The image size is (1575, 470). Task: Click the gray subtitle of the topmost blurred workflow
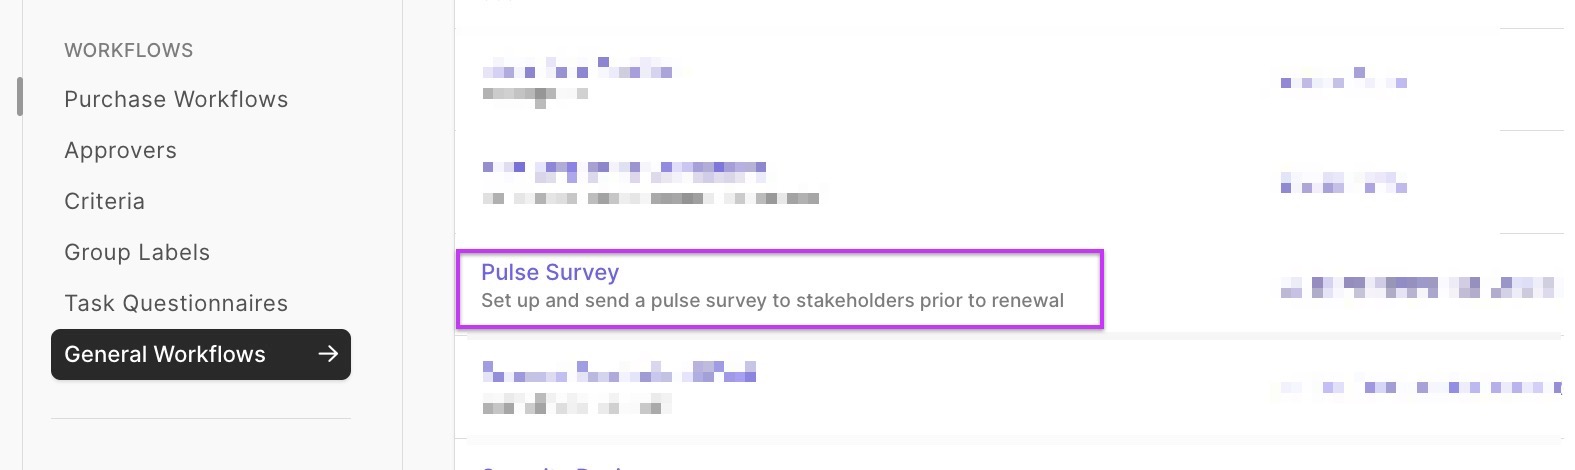point(535,95)
